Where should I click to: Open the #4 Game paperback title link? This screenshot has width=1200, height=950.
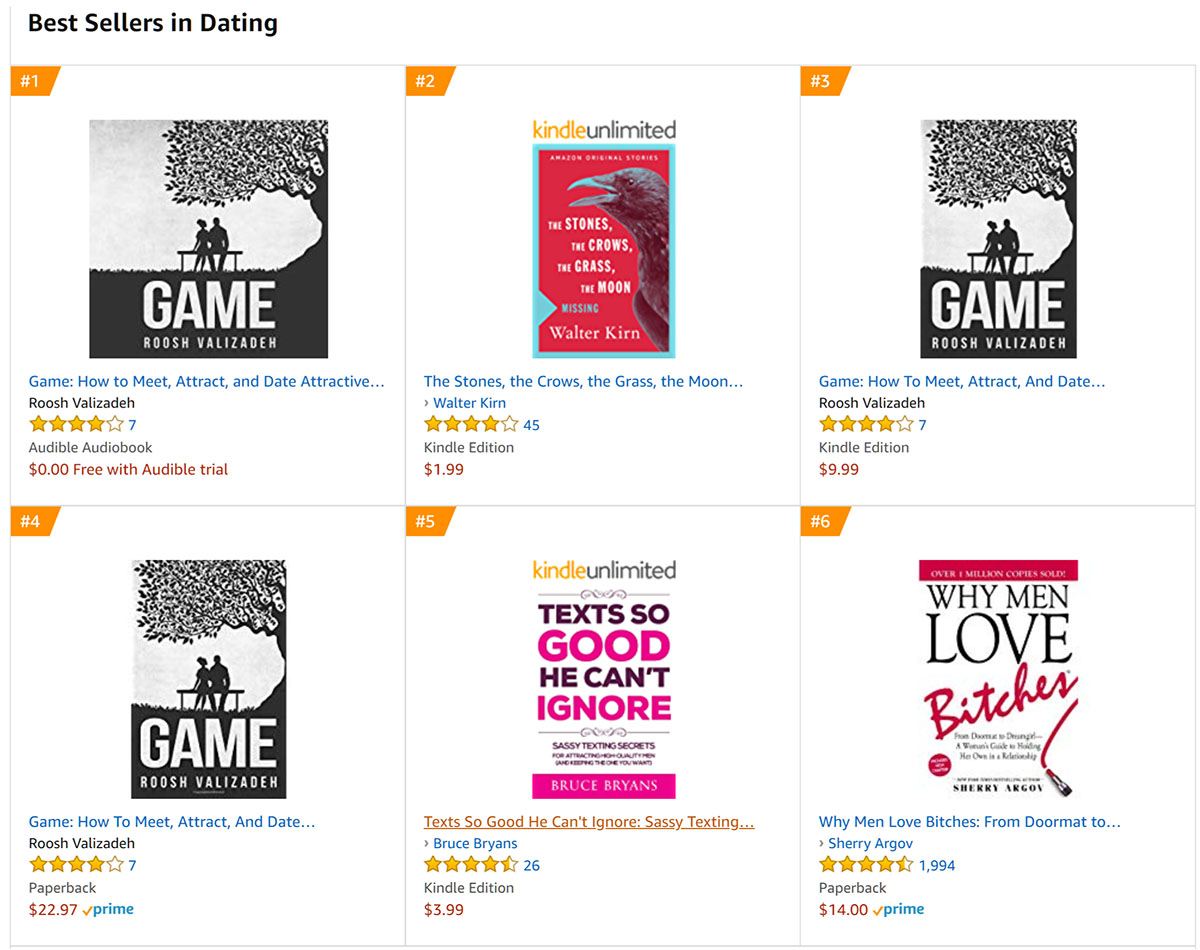coord(171,821)
